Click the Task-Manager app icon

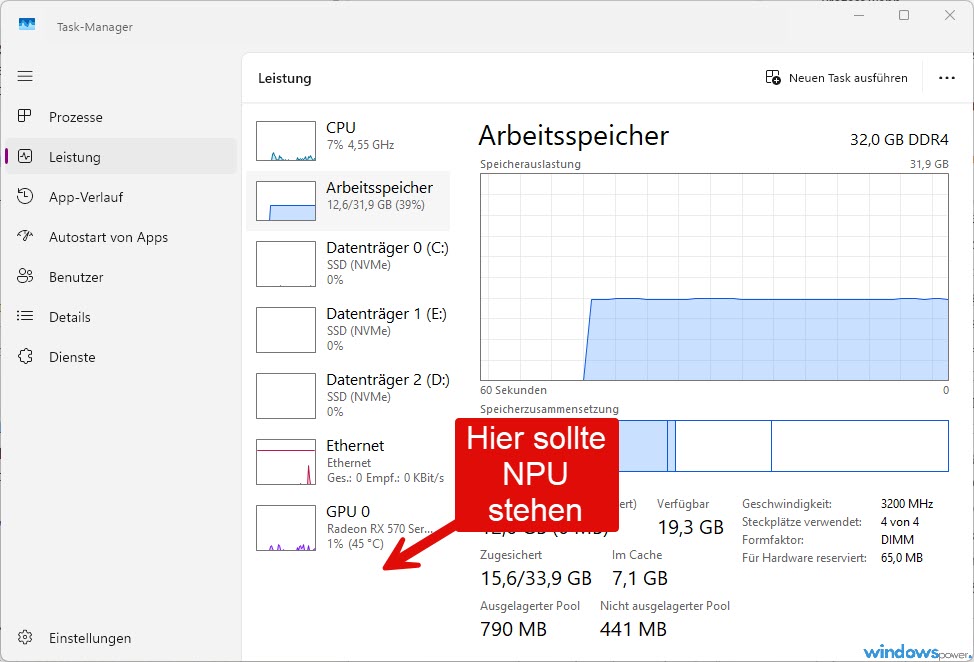point(27,24)
